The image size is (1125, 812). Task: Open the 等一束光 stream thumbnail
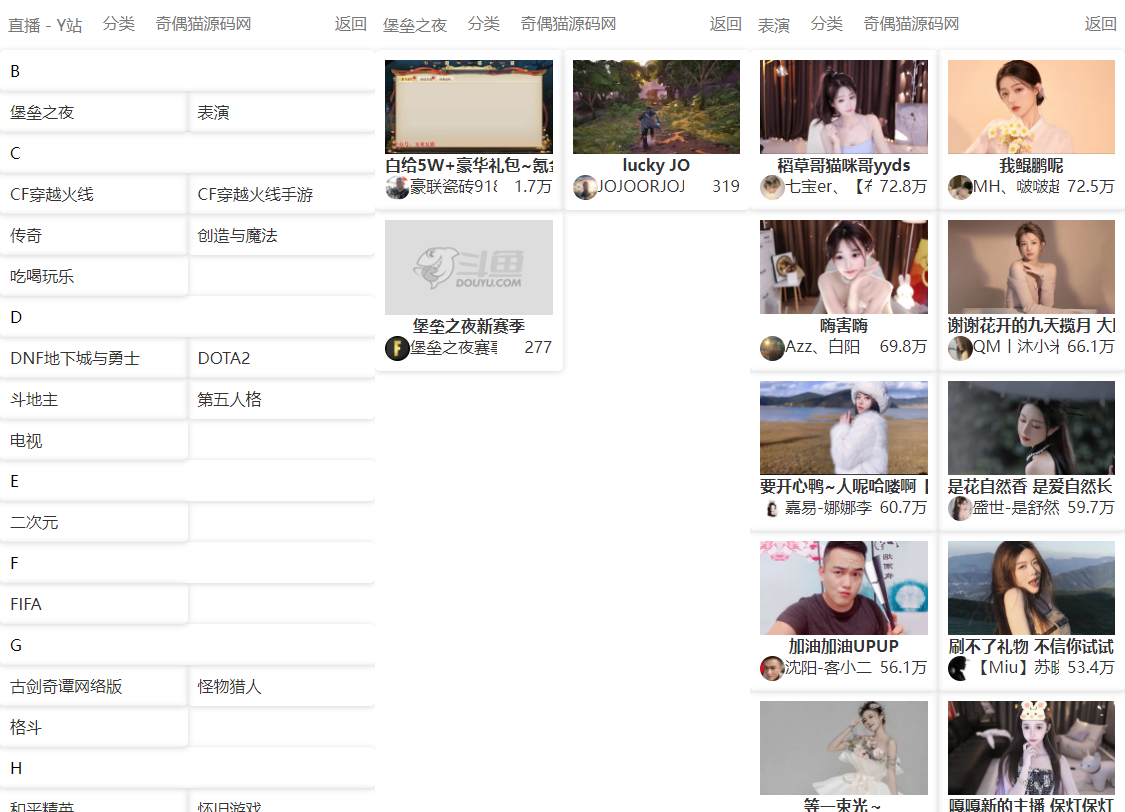pos(844,748)
